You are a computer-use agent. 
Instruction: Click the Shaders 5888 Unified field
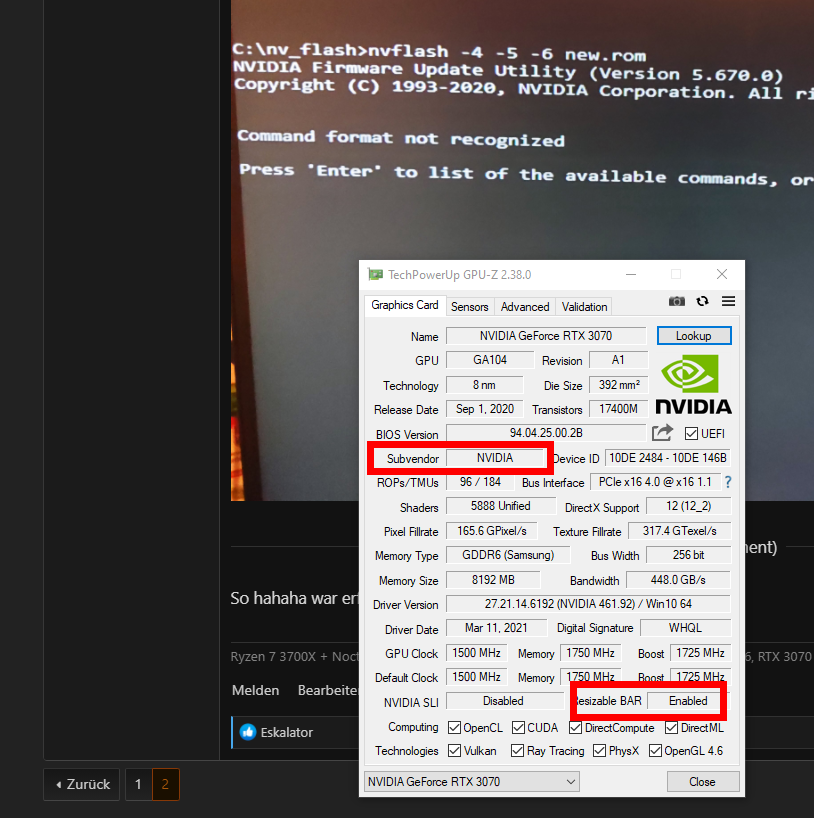pos(501,506)
